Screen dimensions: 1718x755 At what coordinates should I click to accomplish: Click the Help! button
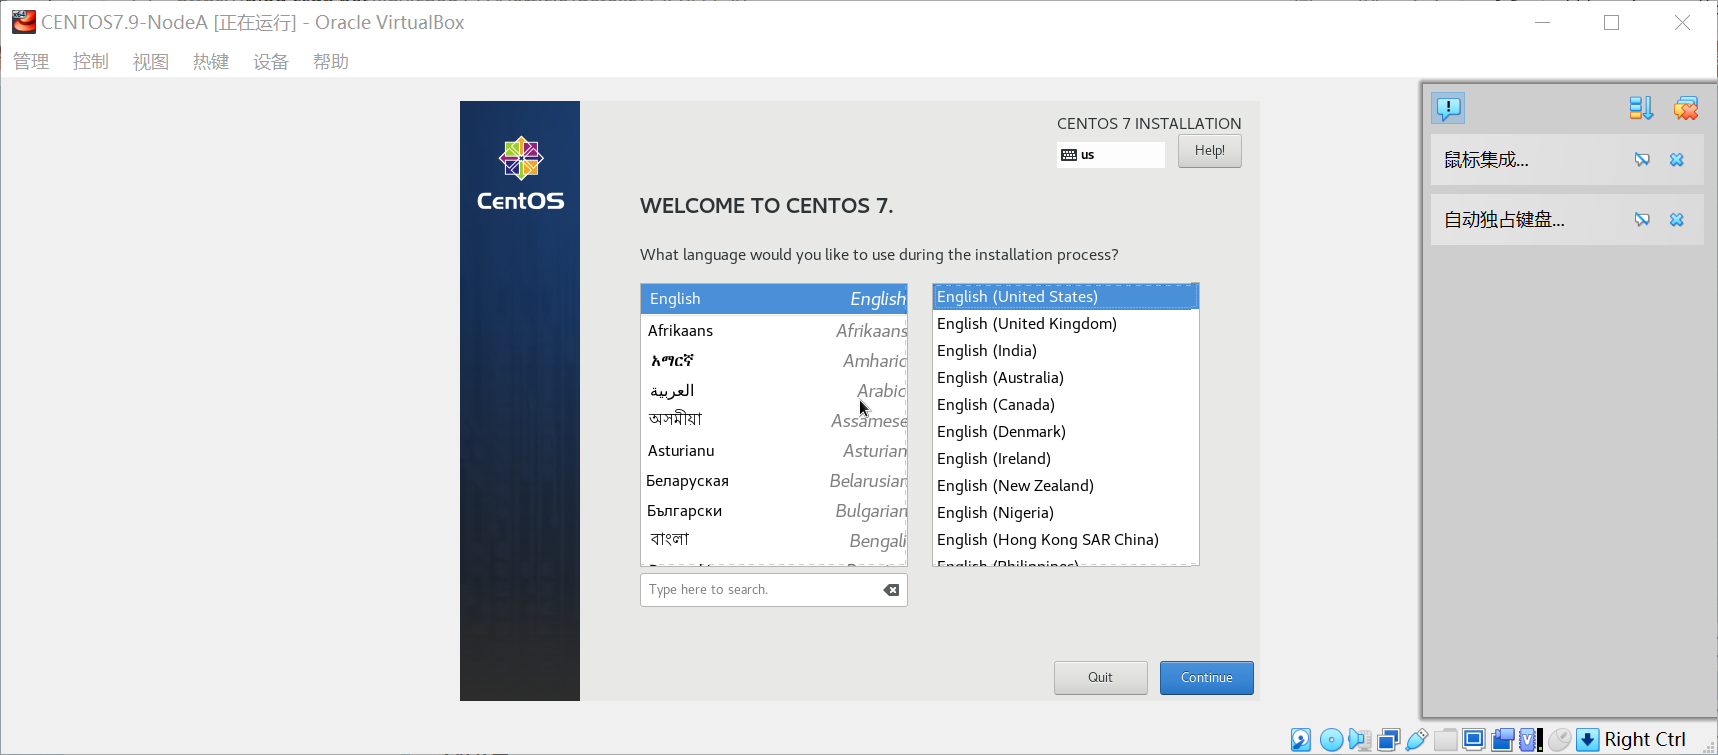click(1210, 151)
